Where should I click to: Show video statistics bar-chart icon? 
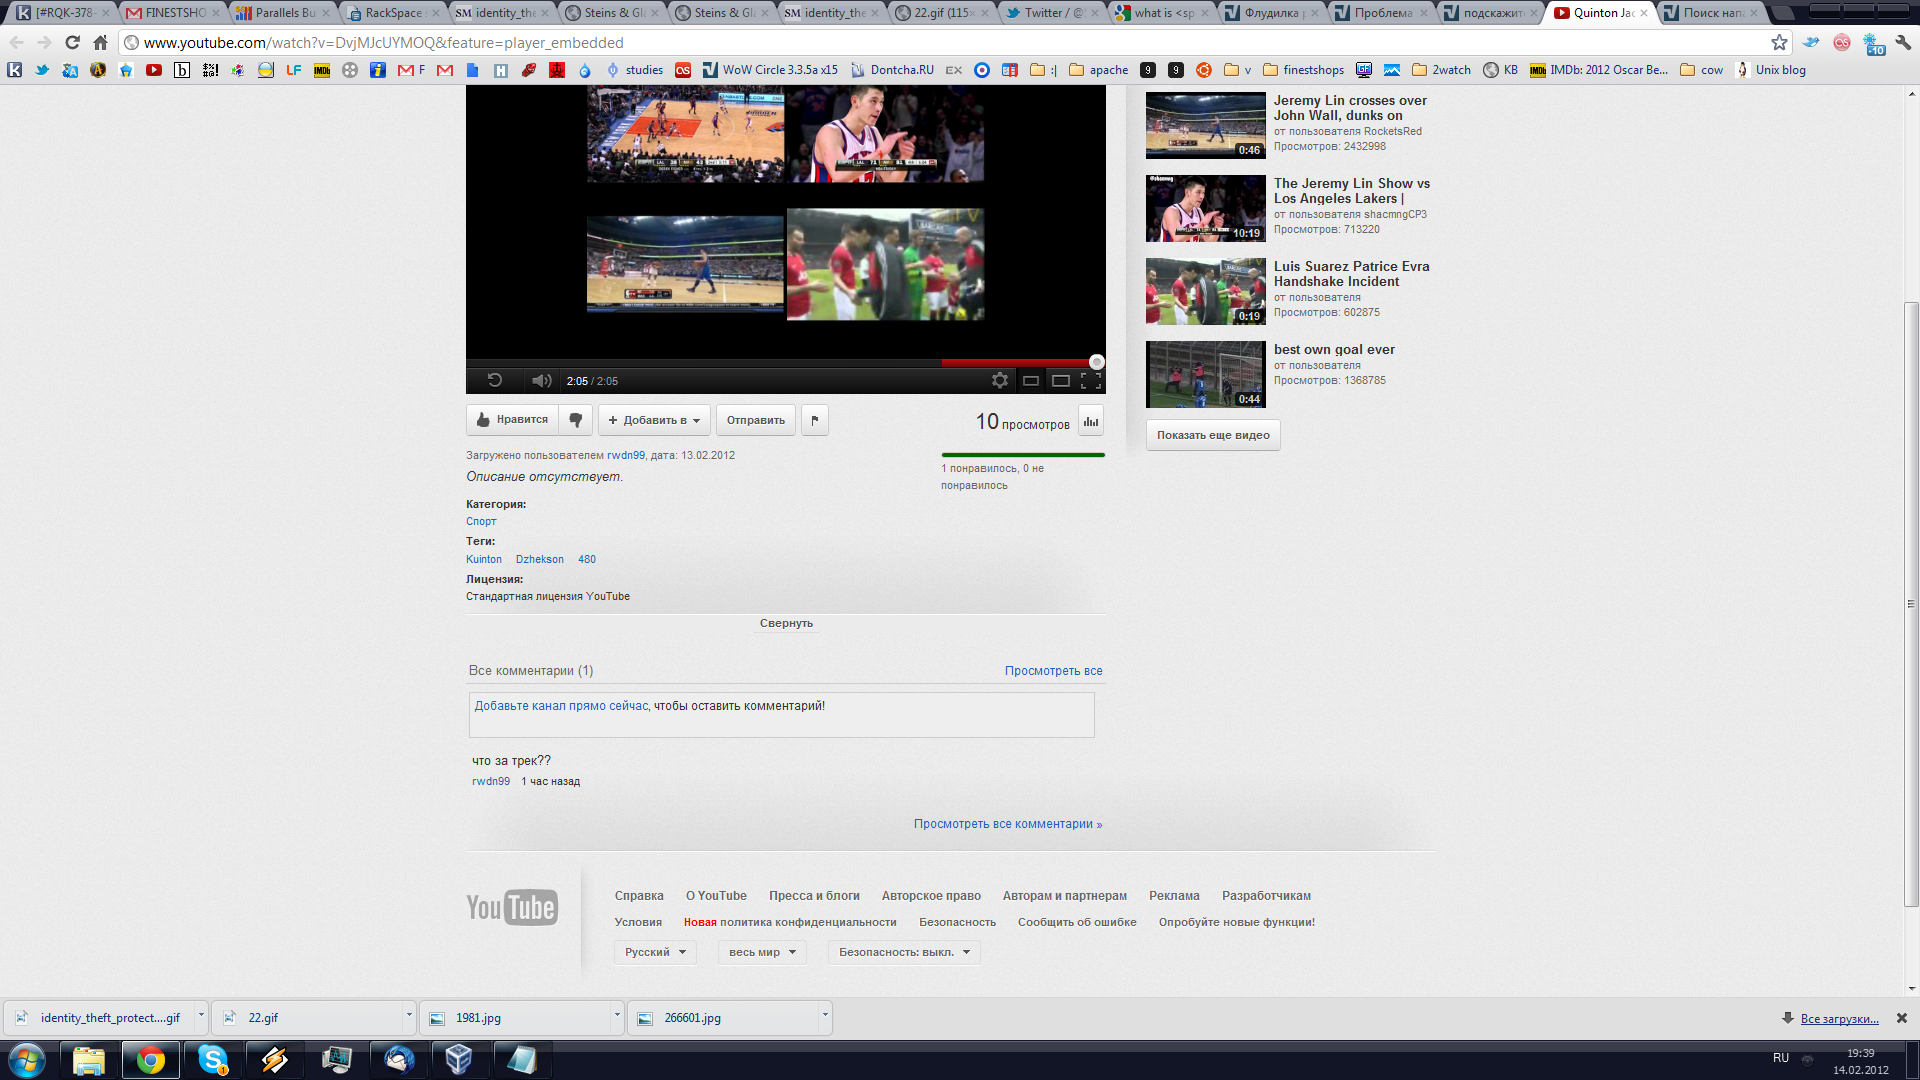[1091, 421]
